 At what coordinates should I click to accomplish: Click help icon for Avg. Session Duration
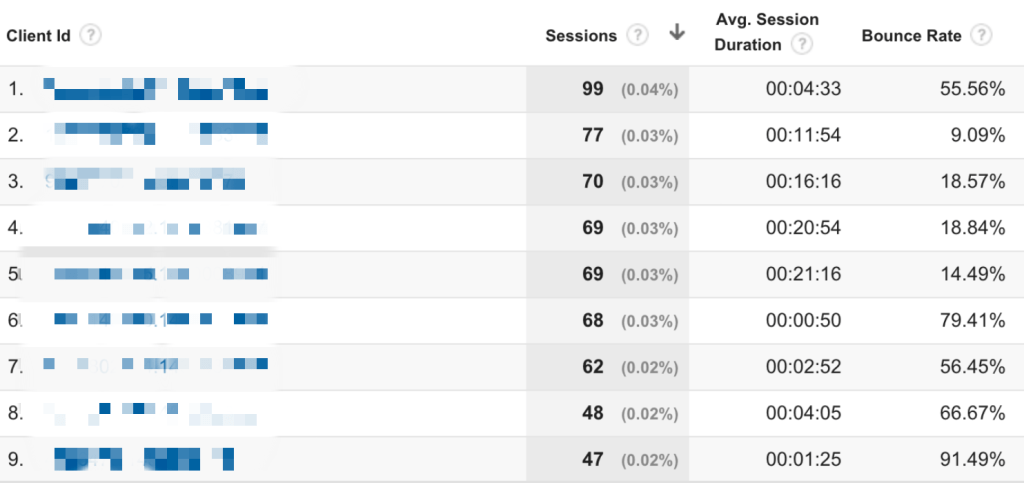coord(800,45)
